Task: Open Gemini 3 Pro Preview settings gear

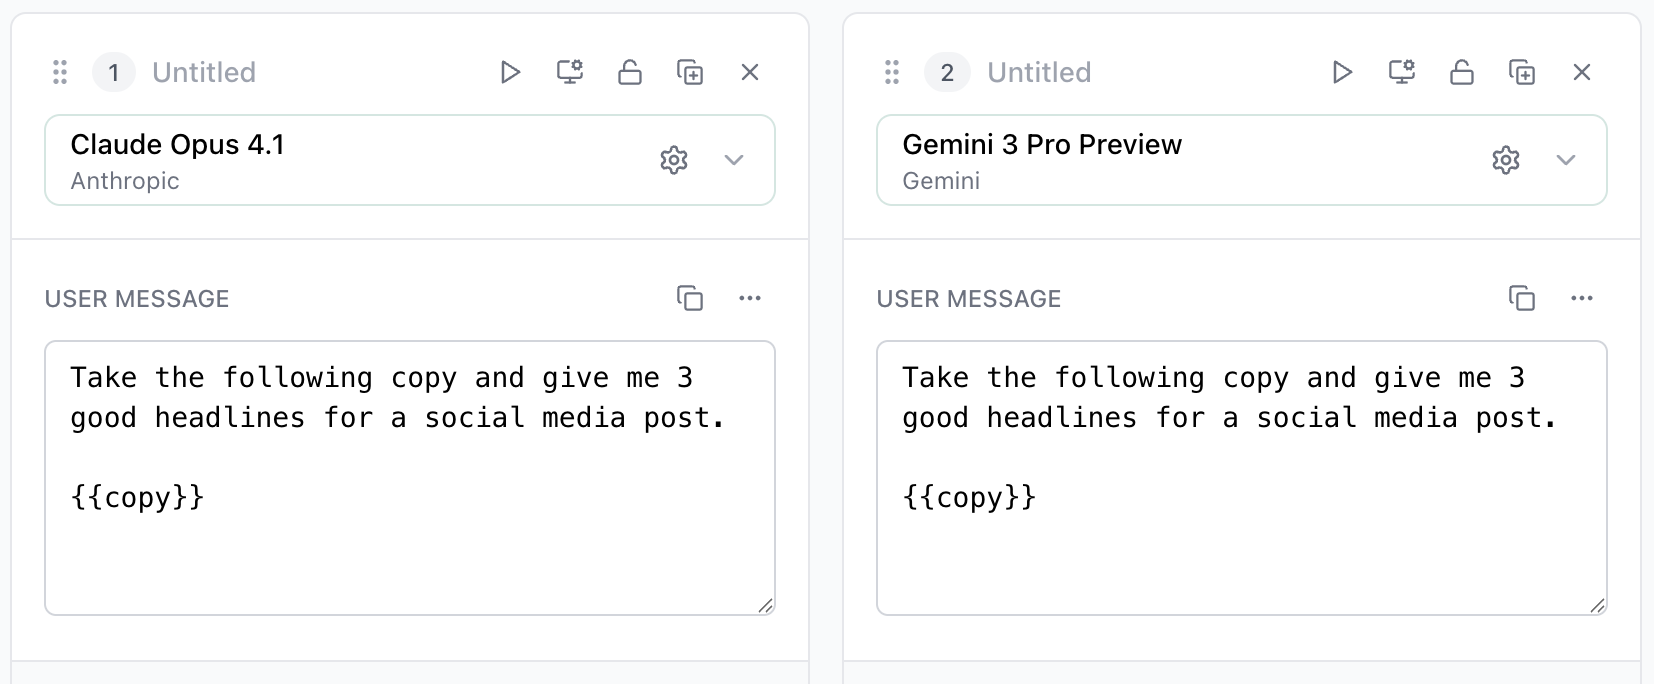Action: pos(1506,160)
